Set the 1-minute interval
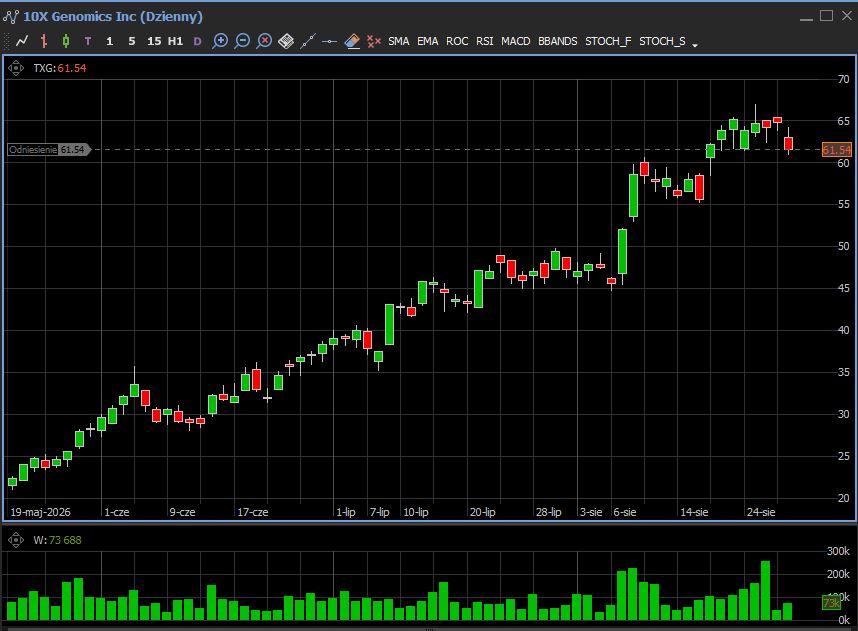Screen dimensions: 858x631 tap(109, 41)
